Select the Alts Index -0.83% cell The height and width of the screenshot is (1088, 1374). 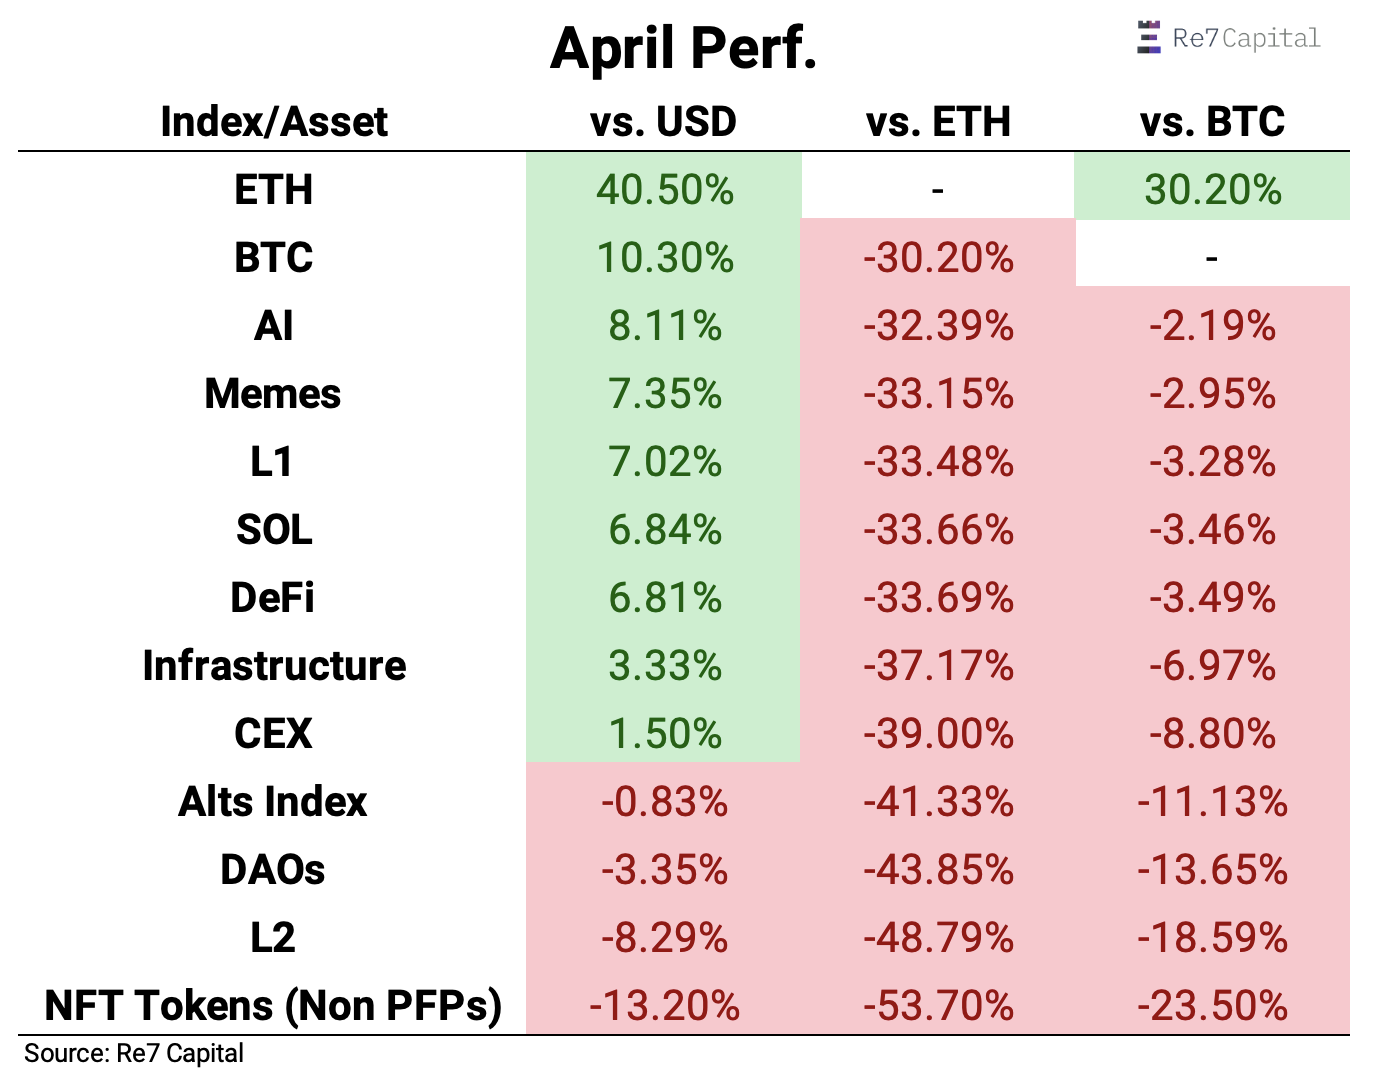(665, 802)
